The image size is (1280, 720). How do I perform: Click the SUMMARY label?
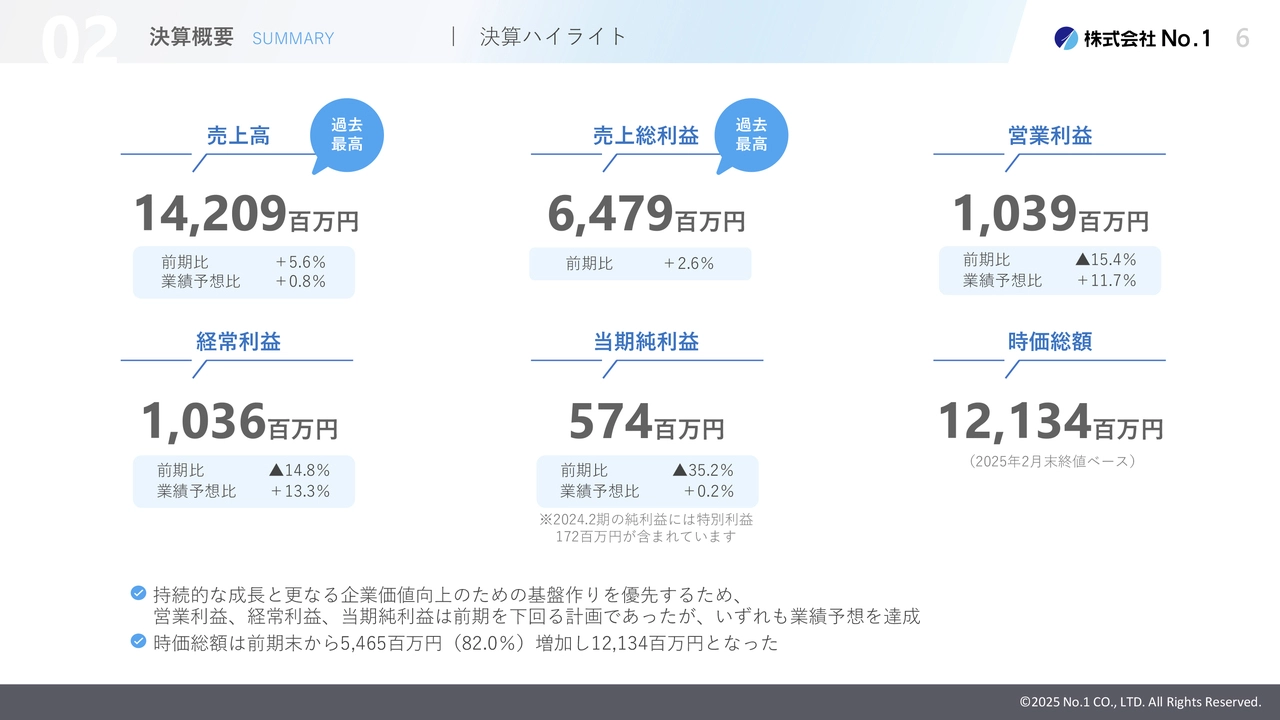[x=293, y=38]
